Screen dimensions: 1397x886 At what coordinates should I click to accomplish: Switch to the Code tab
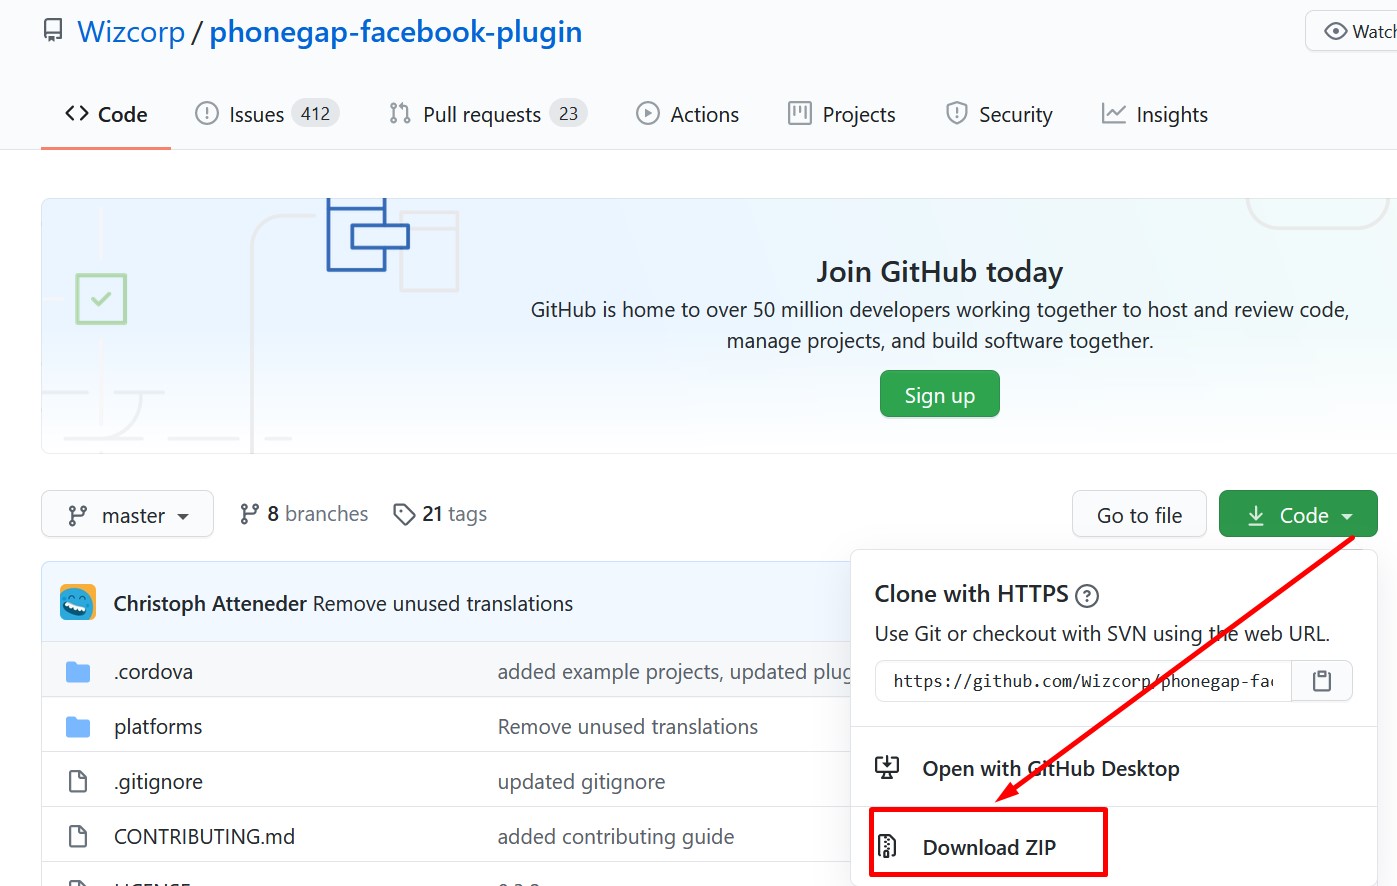pos(106,114)
